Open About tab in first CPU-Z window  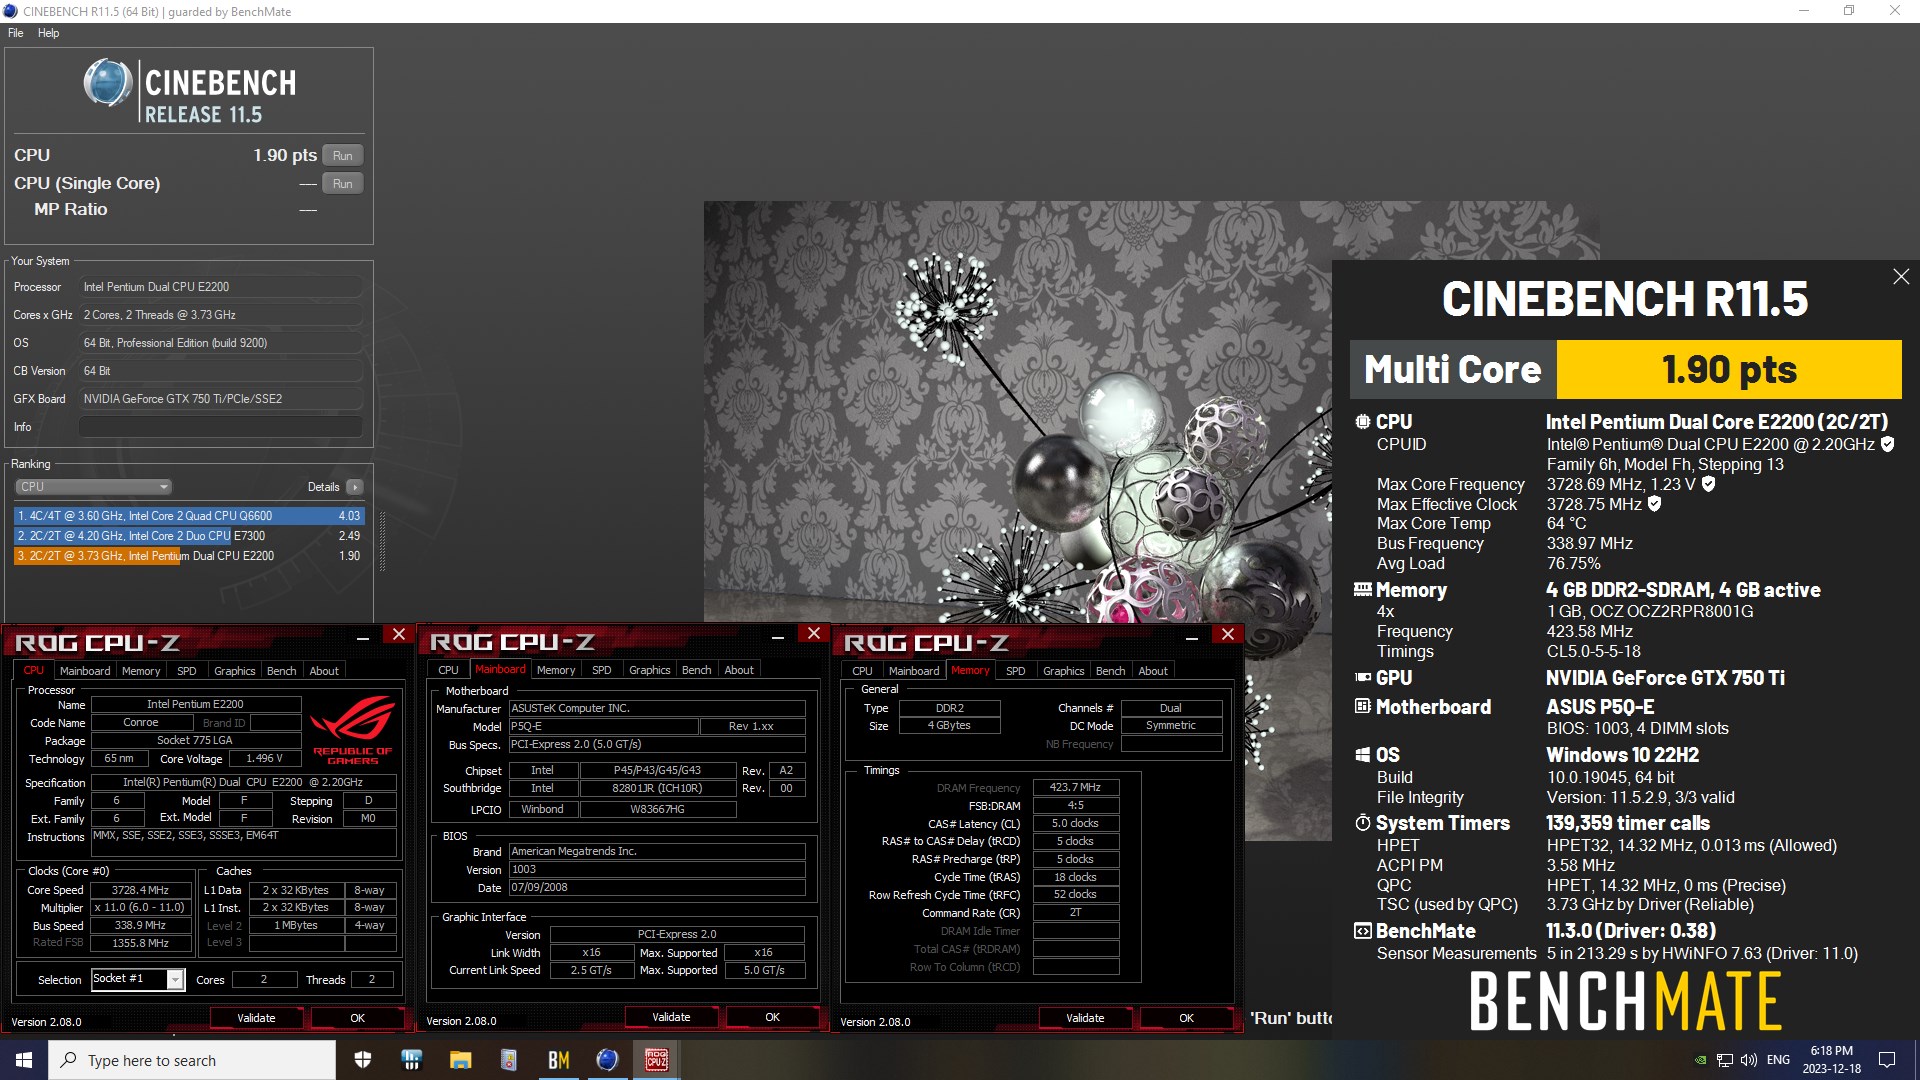tap(324, 671)
